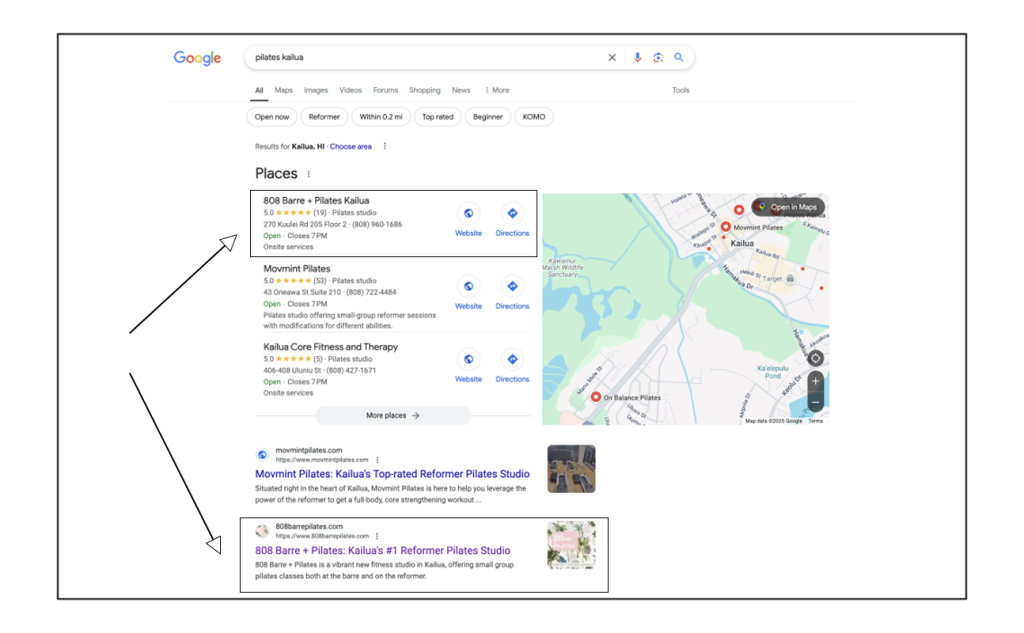This screenshot has width=1024, height=633.
Task: Click the map Terms link
Action: (816, 421)
